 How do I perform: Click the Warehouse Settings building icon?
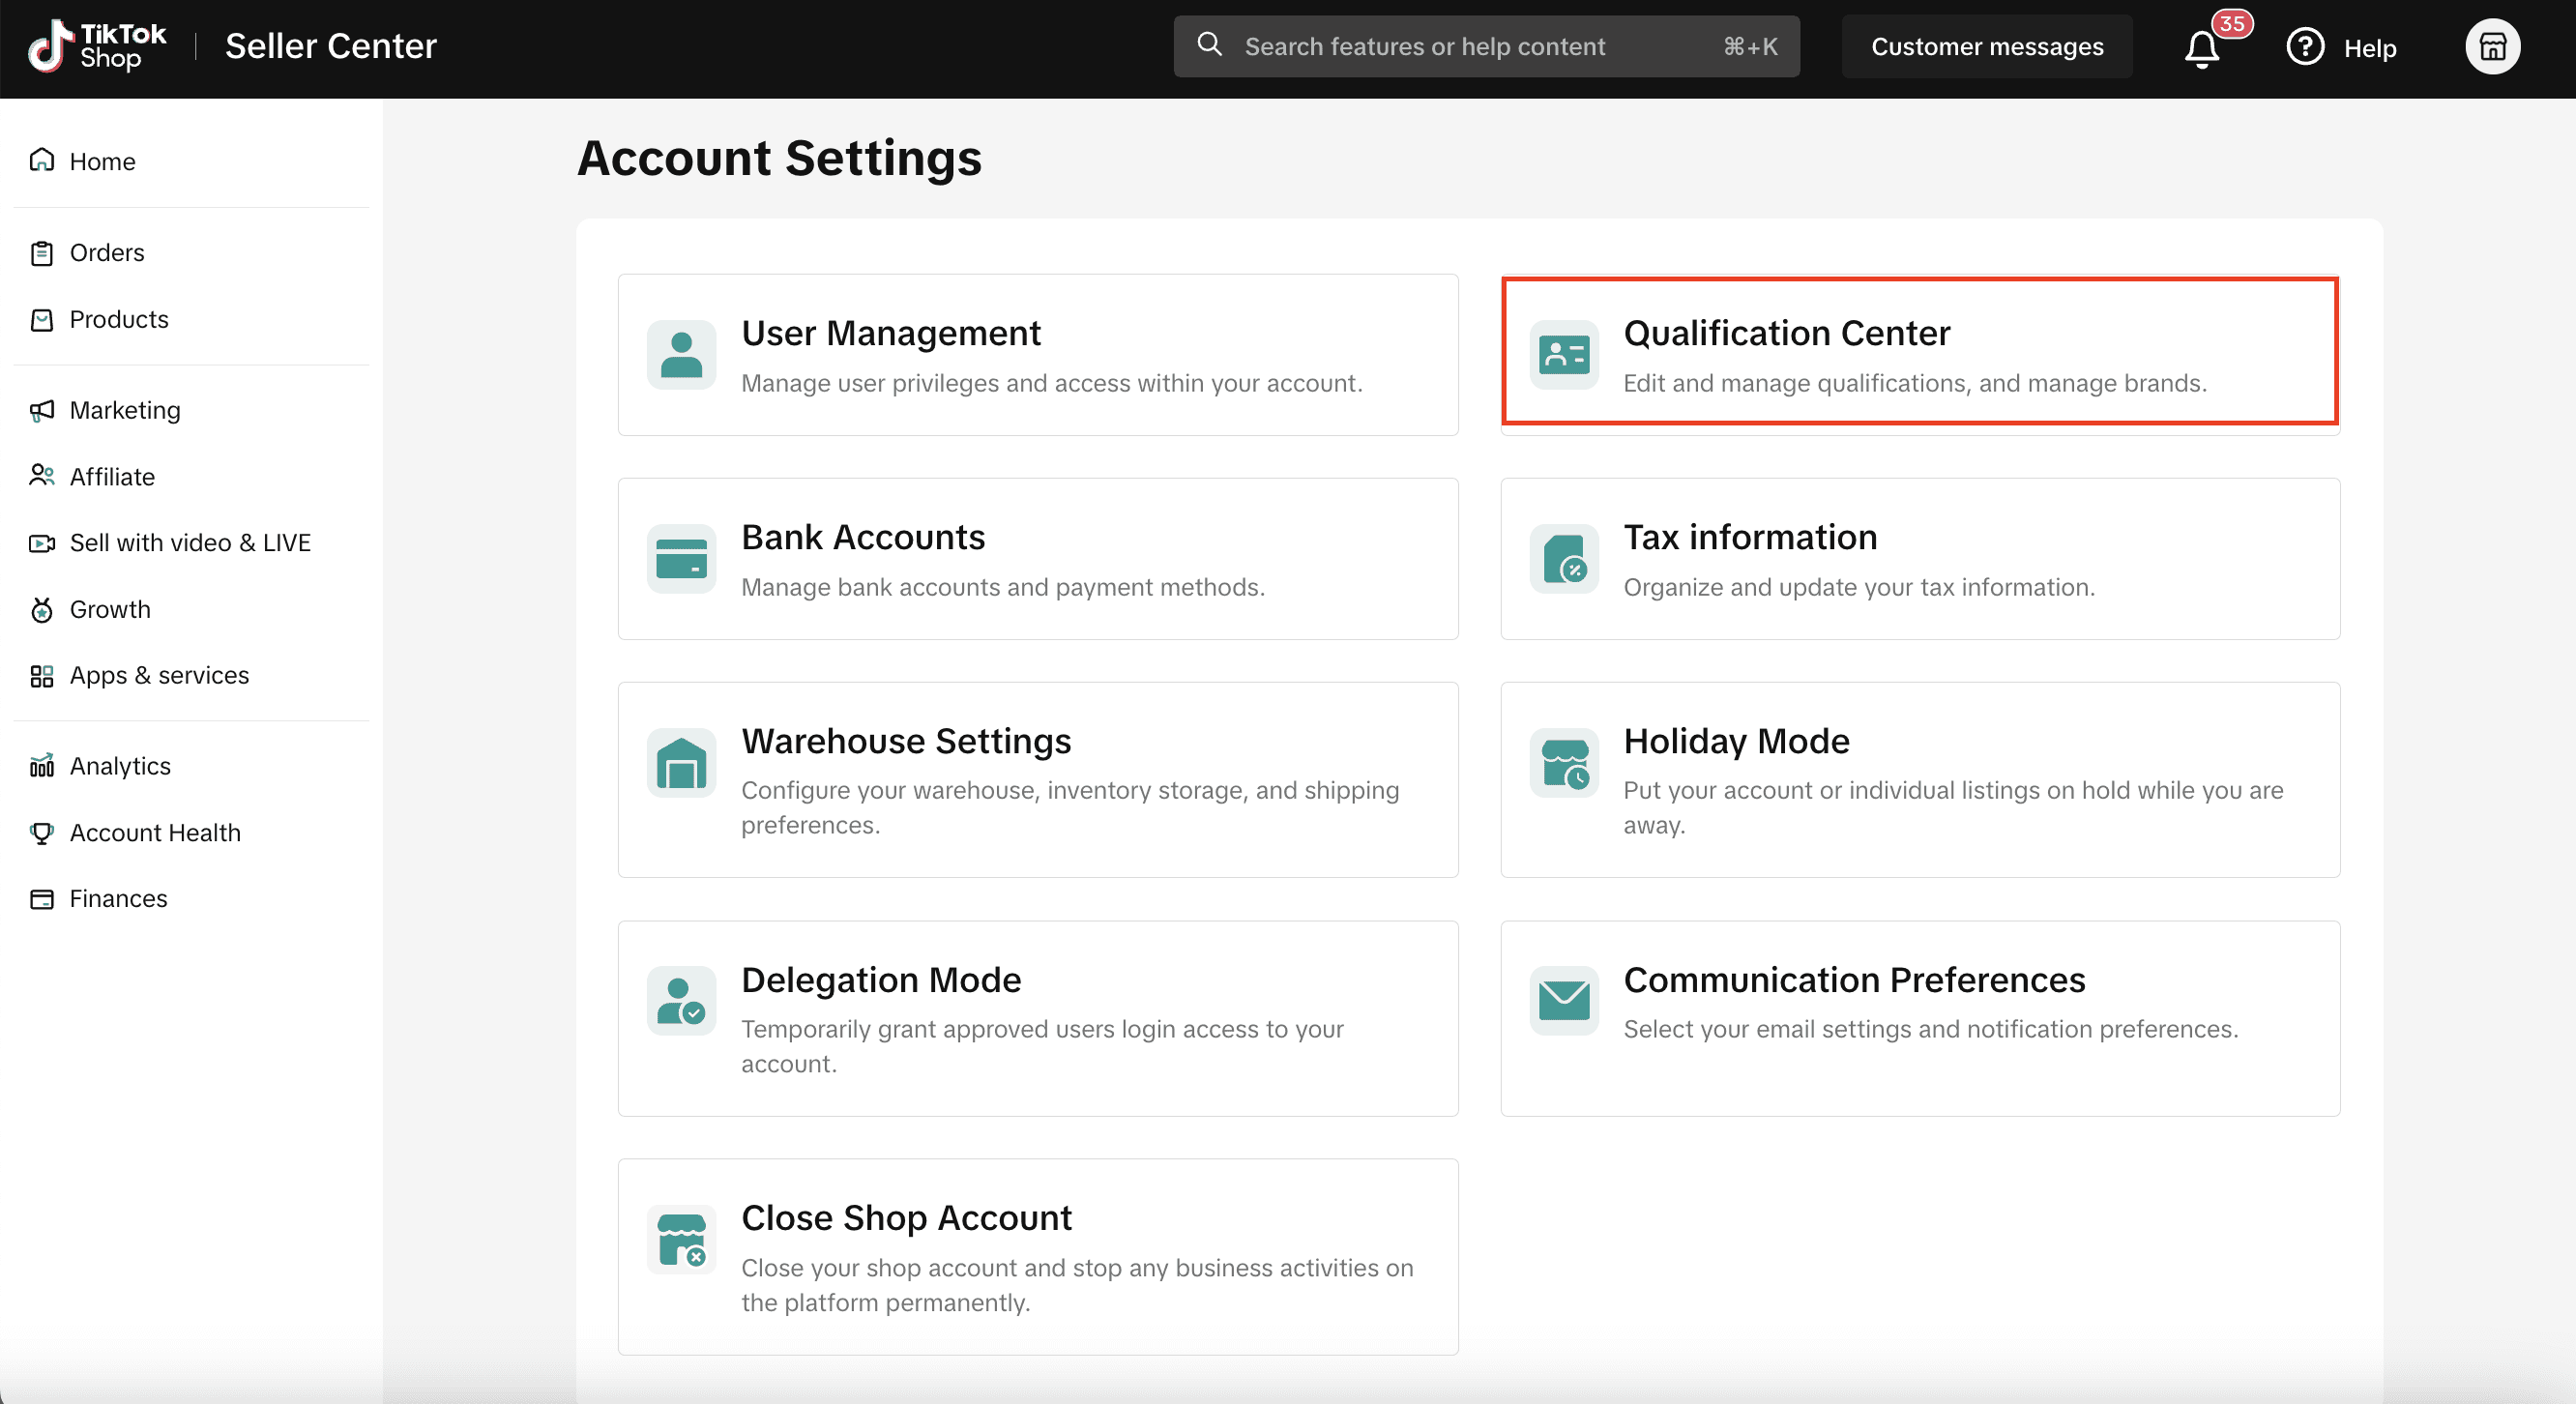pyautogui.click(x=681, y=764)
